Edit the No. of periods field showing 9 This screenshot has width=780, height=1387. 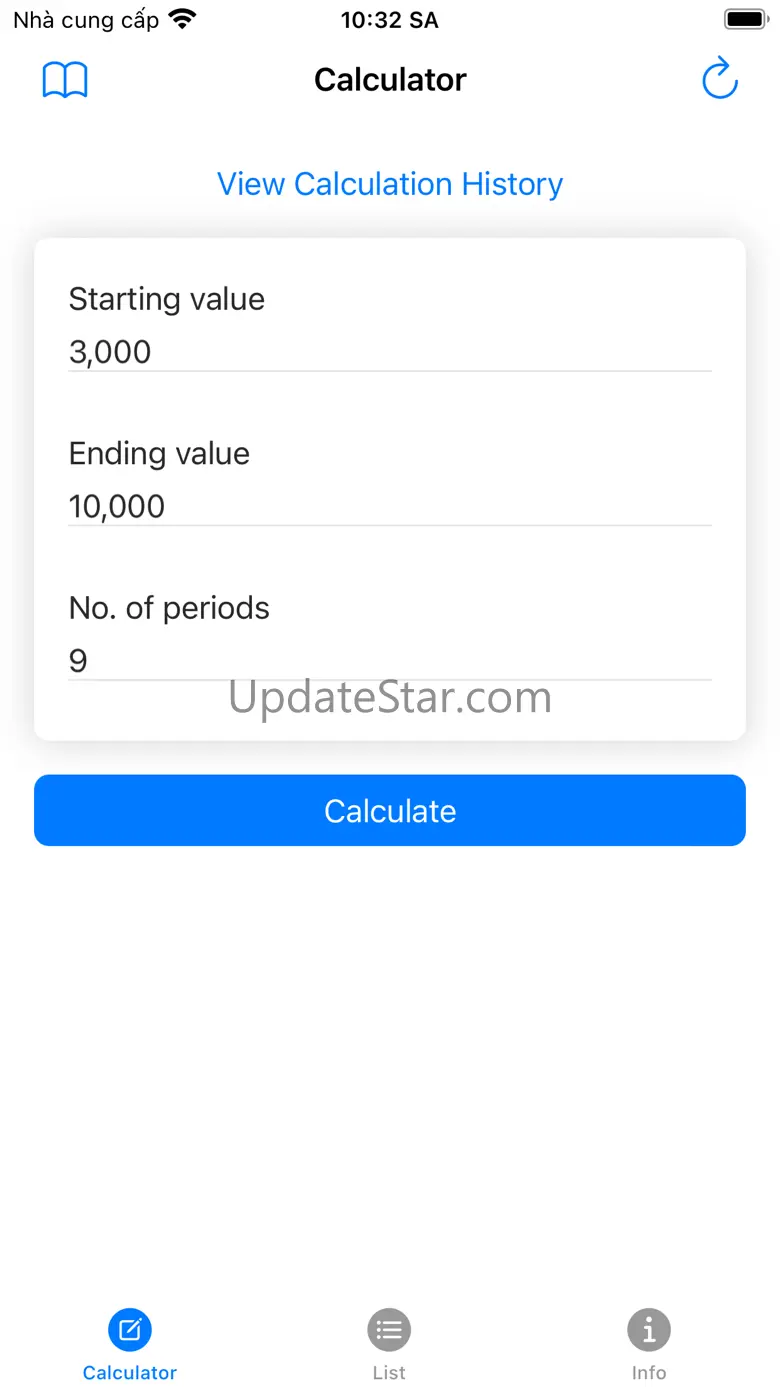click(x=389, y=660)
